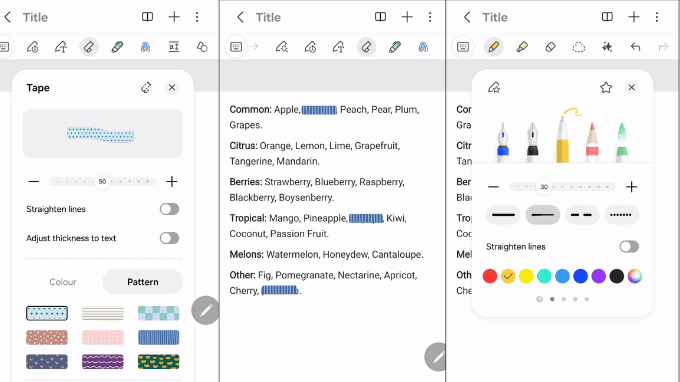Select the blue text style tool in the left toolbar
Viewport: 680px width, 382px height.
[145, 47]
